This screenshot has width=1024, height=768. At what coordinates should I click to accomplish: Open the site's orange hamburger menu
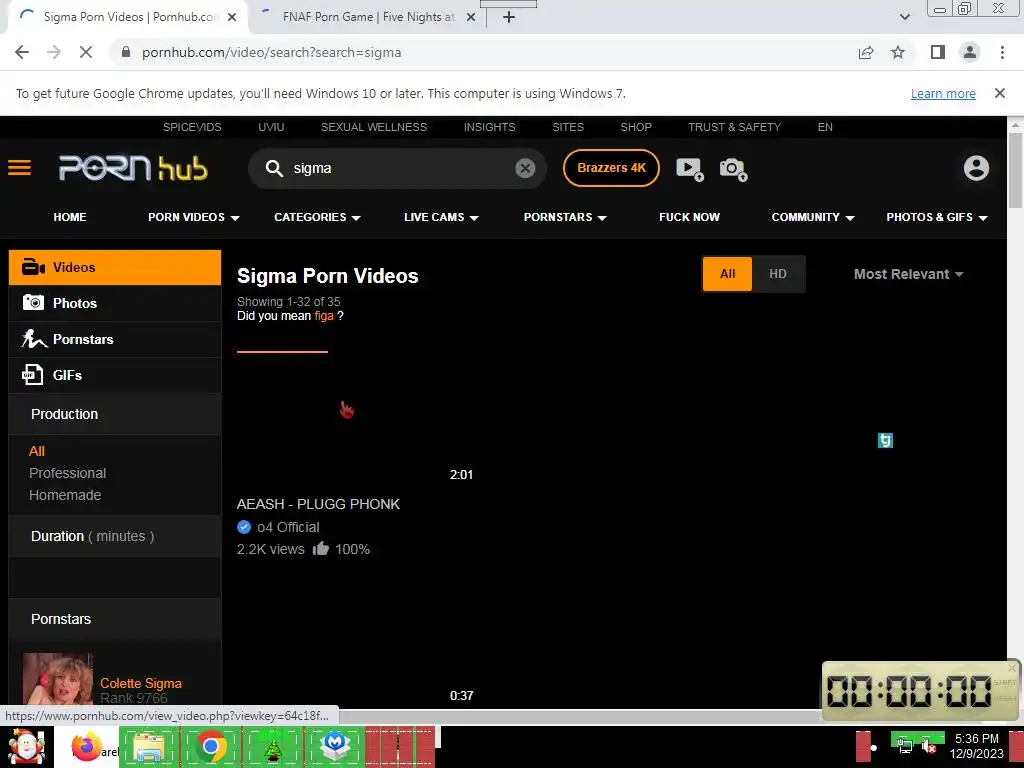click(x=20, y=168)
